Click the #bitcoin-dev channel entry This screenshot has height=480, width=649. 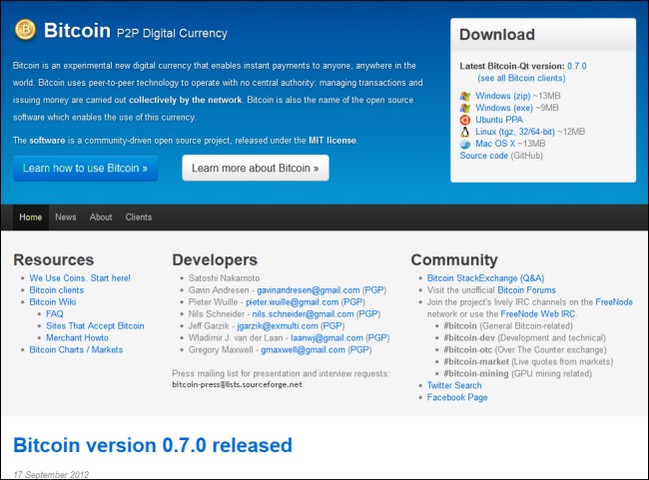point(525,338)
